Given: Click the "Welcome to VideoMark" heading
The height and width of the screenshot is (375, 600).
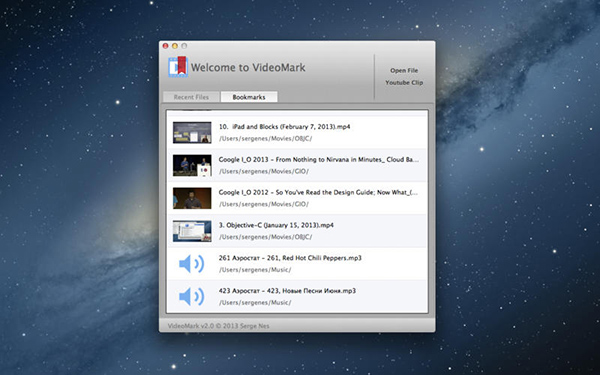Looking at the screenshot, I should pos(248,68).
